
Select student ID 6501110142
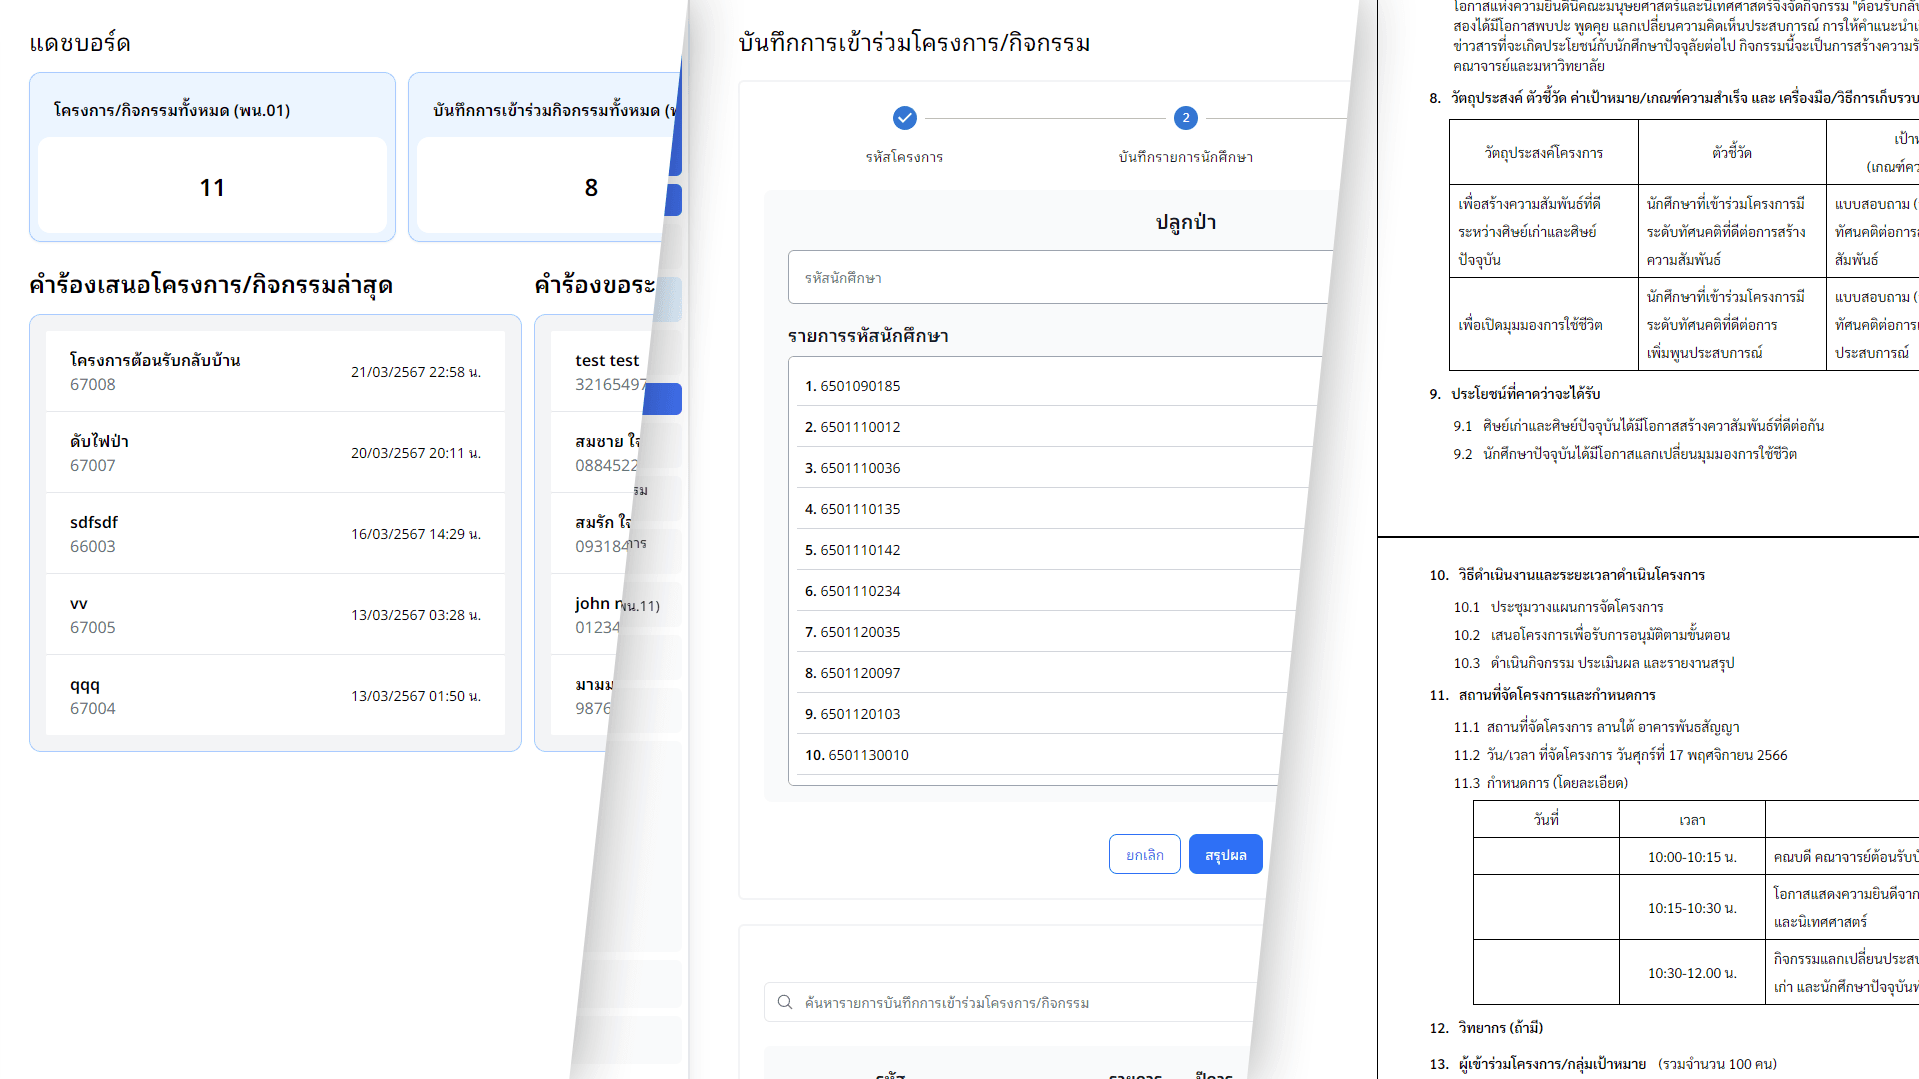1050,549
